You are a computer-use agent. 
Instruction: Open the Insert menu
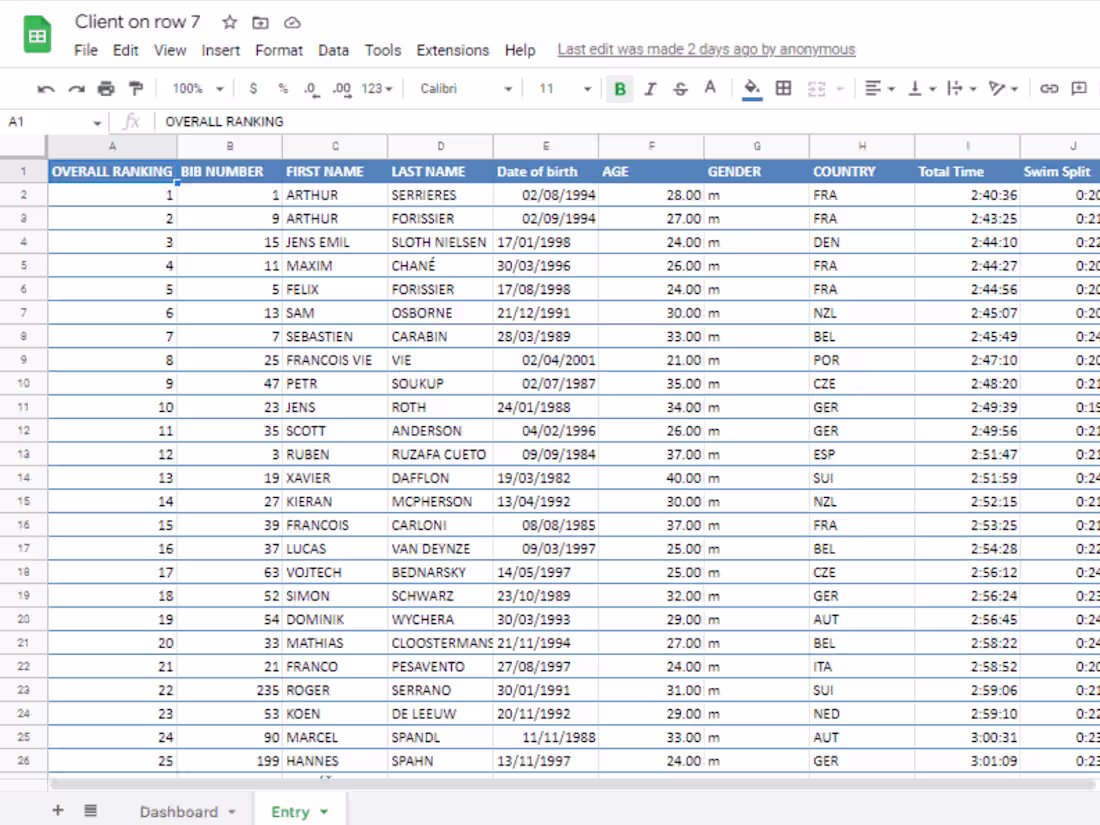coord(220,51)
